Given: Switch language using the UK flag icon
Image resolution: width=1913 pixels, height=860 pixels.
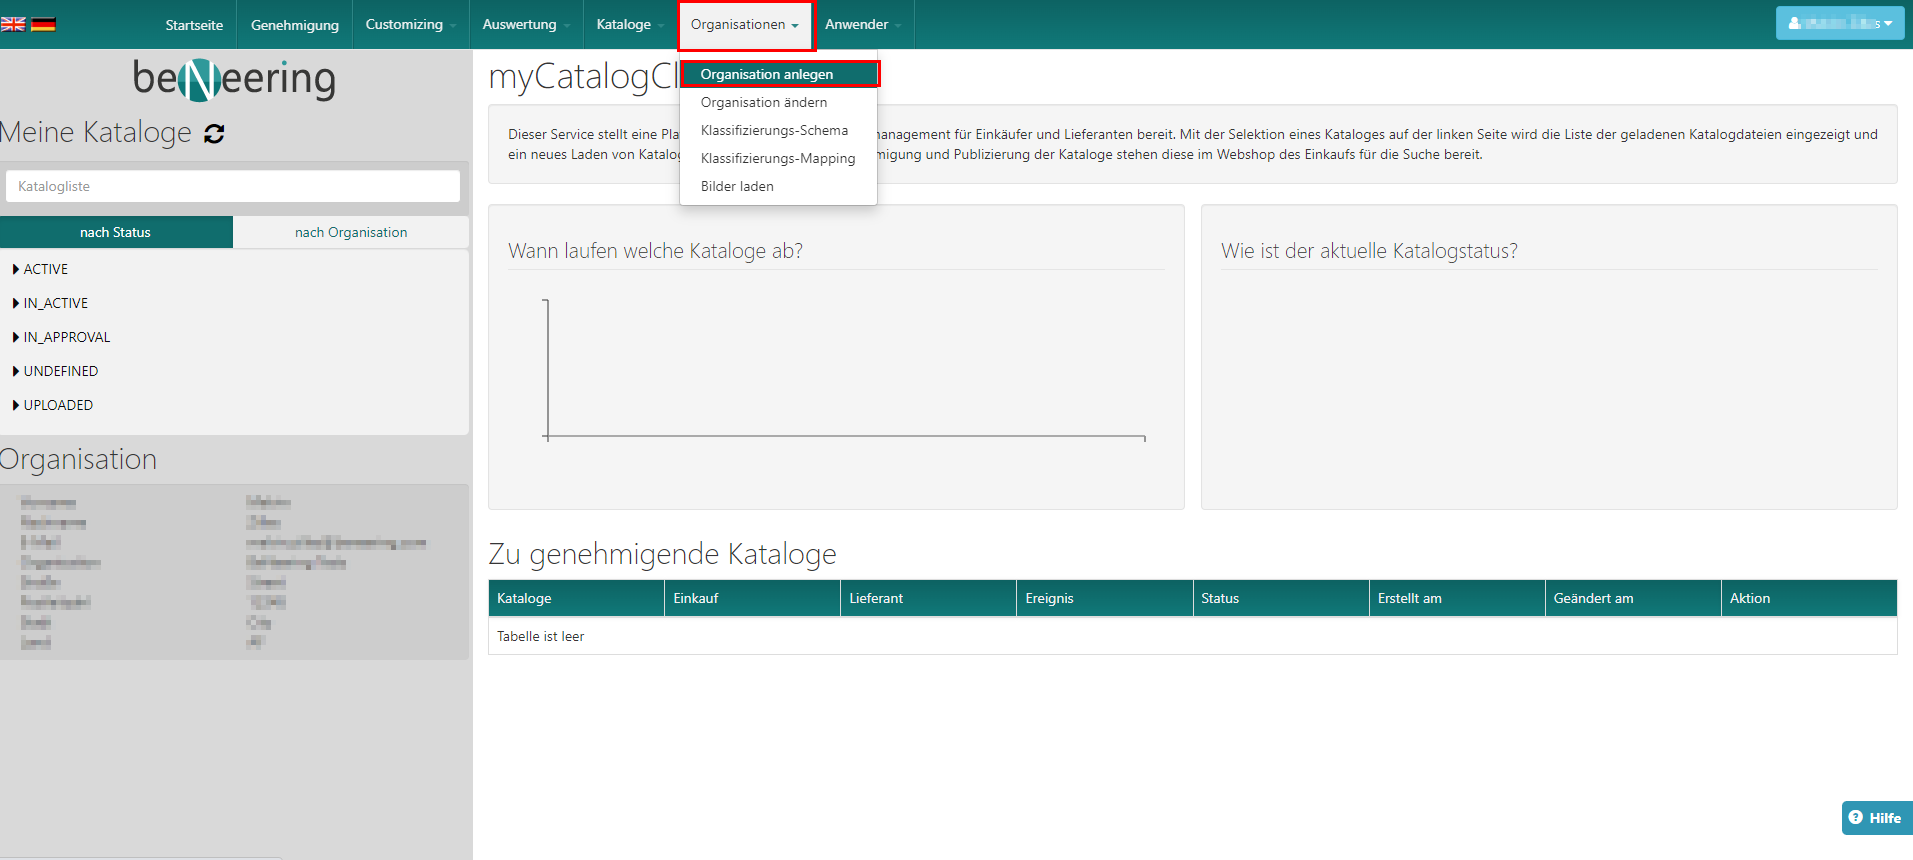Looking at the screenshot, I should pos(14,24).
